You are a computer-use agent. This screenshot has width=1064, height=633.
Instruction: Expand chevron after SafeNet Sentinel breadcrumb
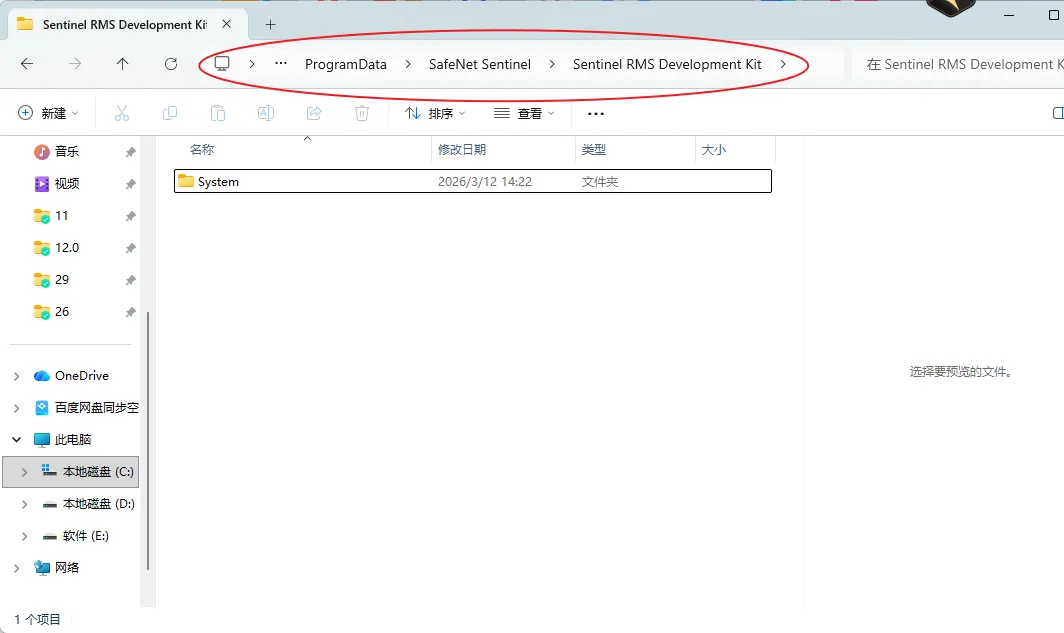[552, 64]
